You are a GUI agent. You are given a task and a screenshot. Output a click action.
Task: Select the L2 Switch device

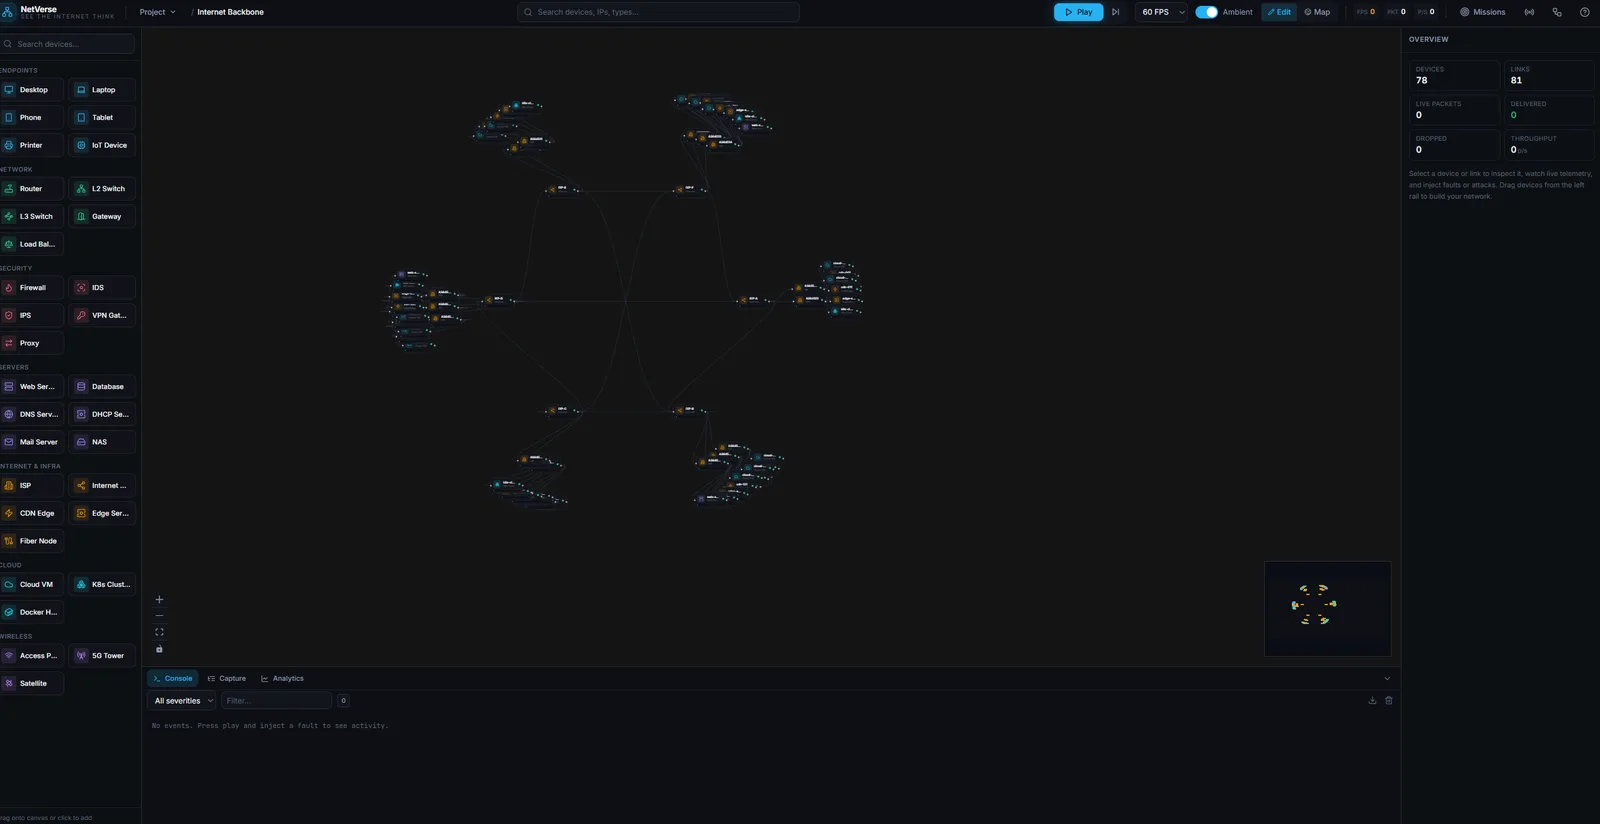click(102, 189)
